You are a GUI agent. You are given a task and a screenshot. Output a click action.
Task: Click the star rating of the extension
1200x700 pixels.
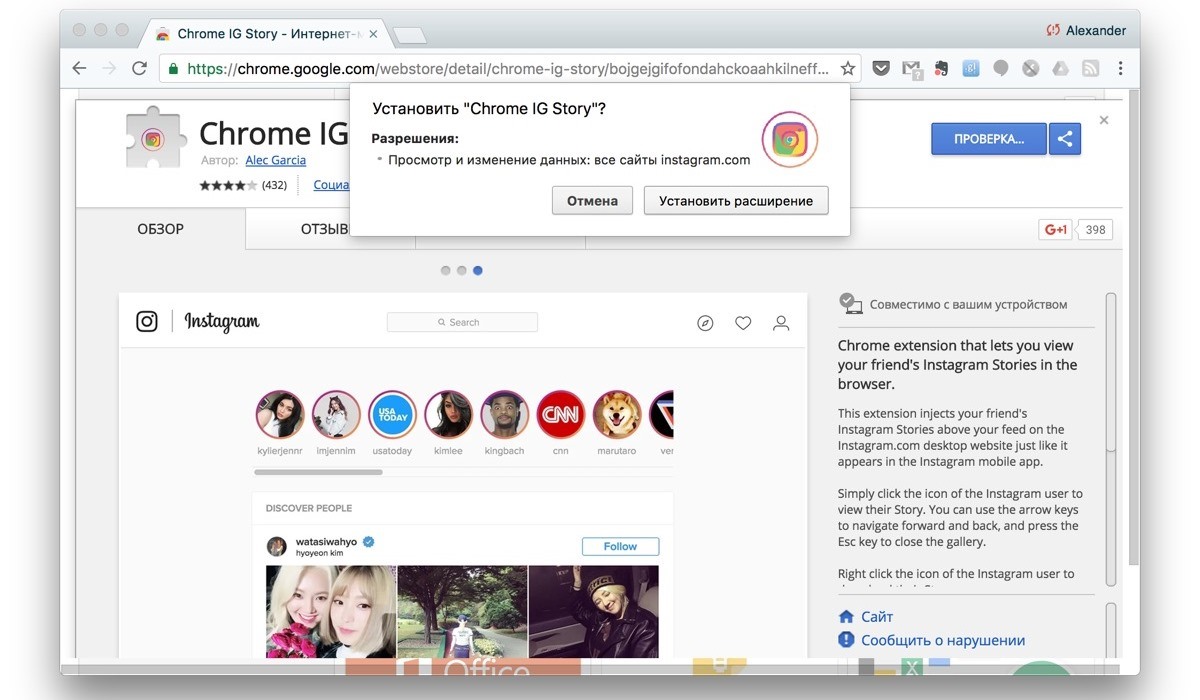(228, 185)
